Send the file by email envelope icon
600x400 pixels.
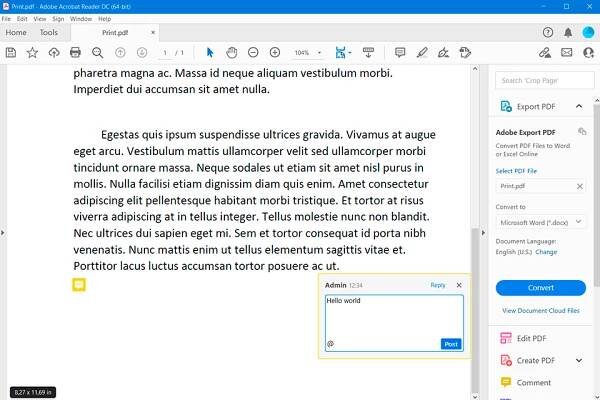click(566, 52)
